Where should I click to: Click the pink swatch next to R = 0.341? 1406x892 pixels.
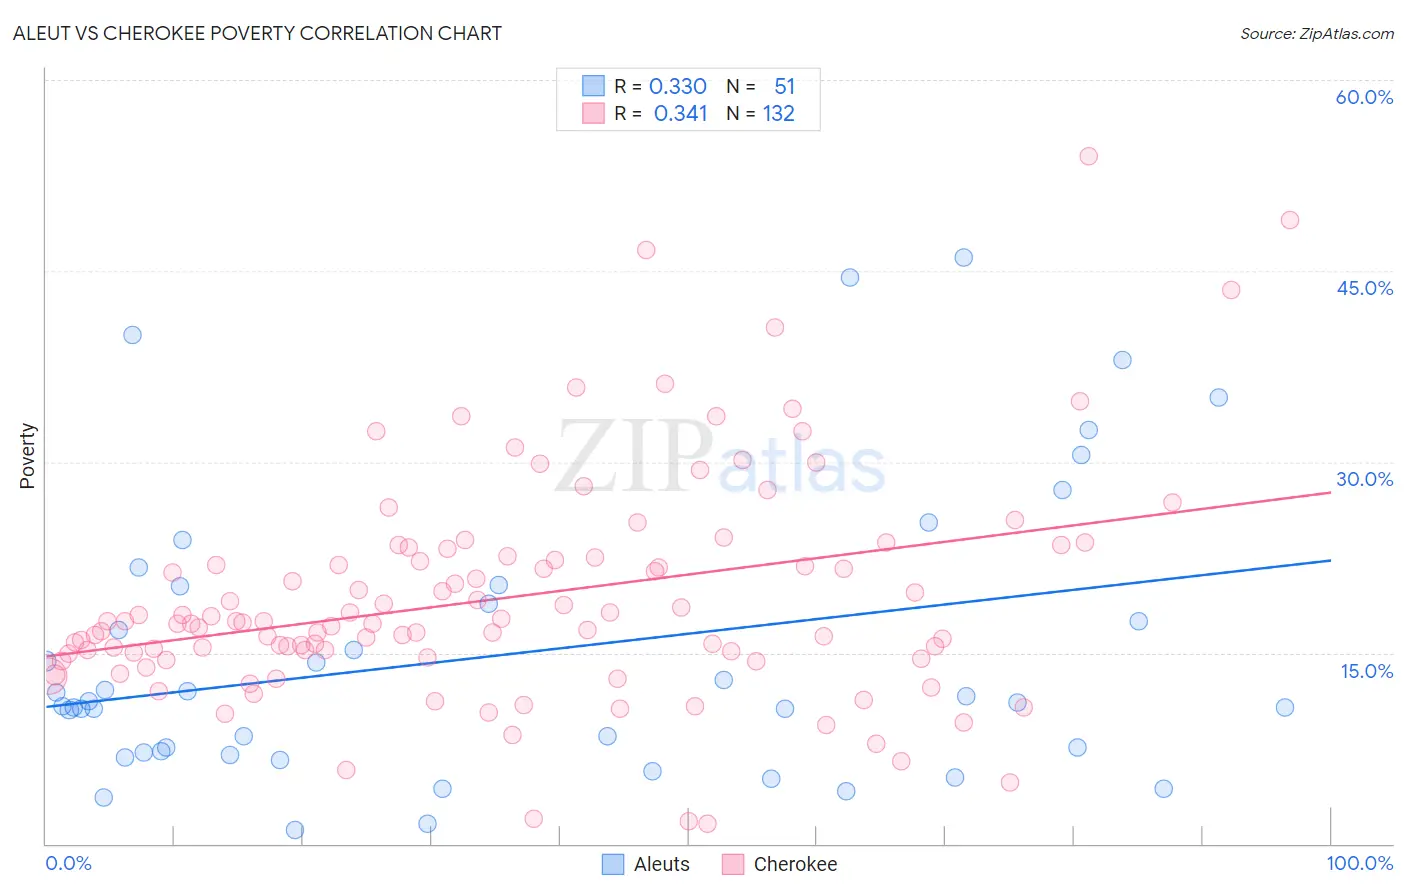coord(594,113)
